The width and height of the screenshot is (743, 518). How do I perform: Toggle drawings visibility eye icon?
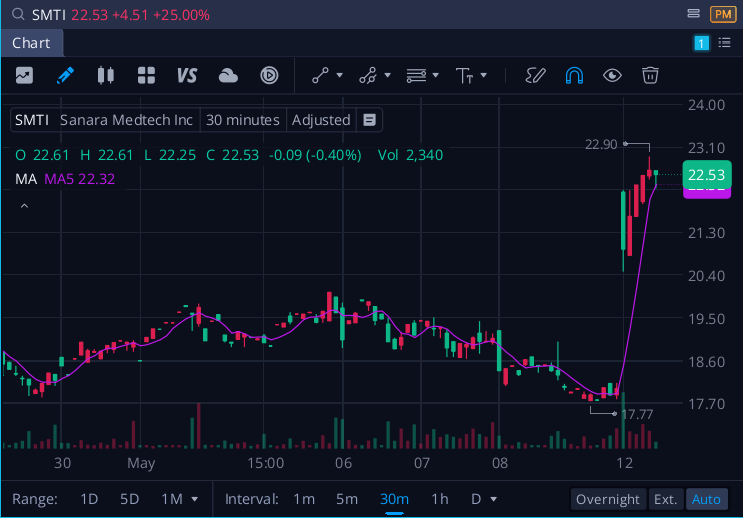point(612,75)
